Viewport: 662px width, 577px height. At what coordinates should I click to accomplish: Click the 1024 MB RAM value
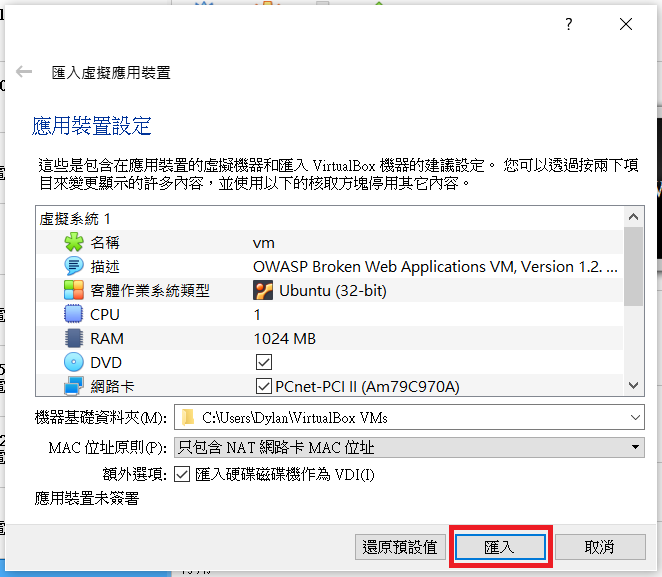285,339
